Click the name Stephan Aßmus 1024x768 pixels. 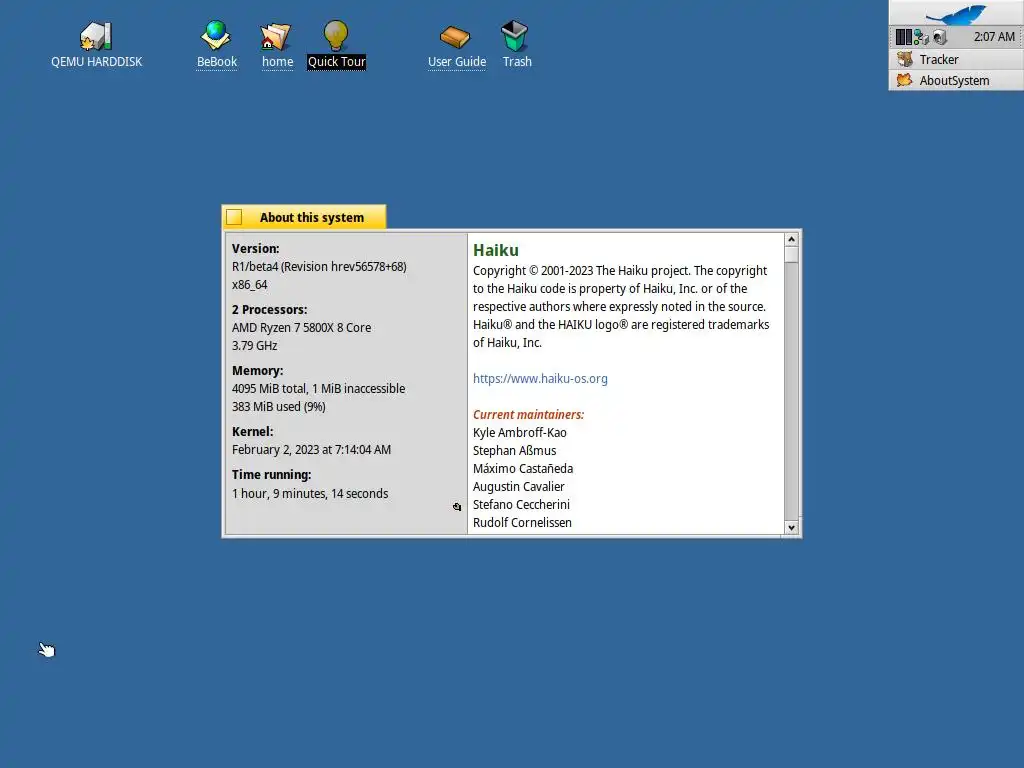click(x=515, y=451)
